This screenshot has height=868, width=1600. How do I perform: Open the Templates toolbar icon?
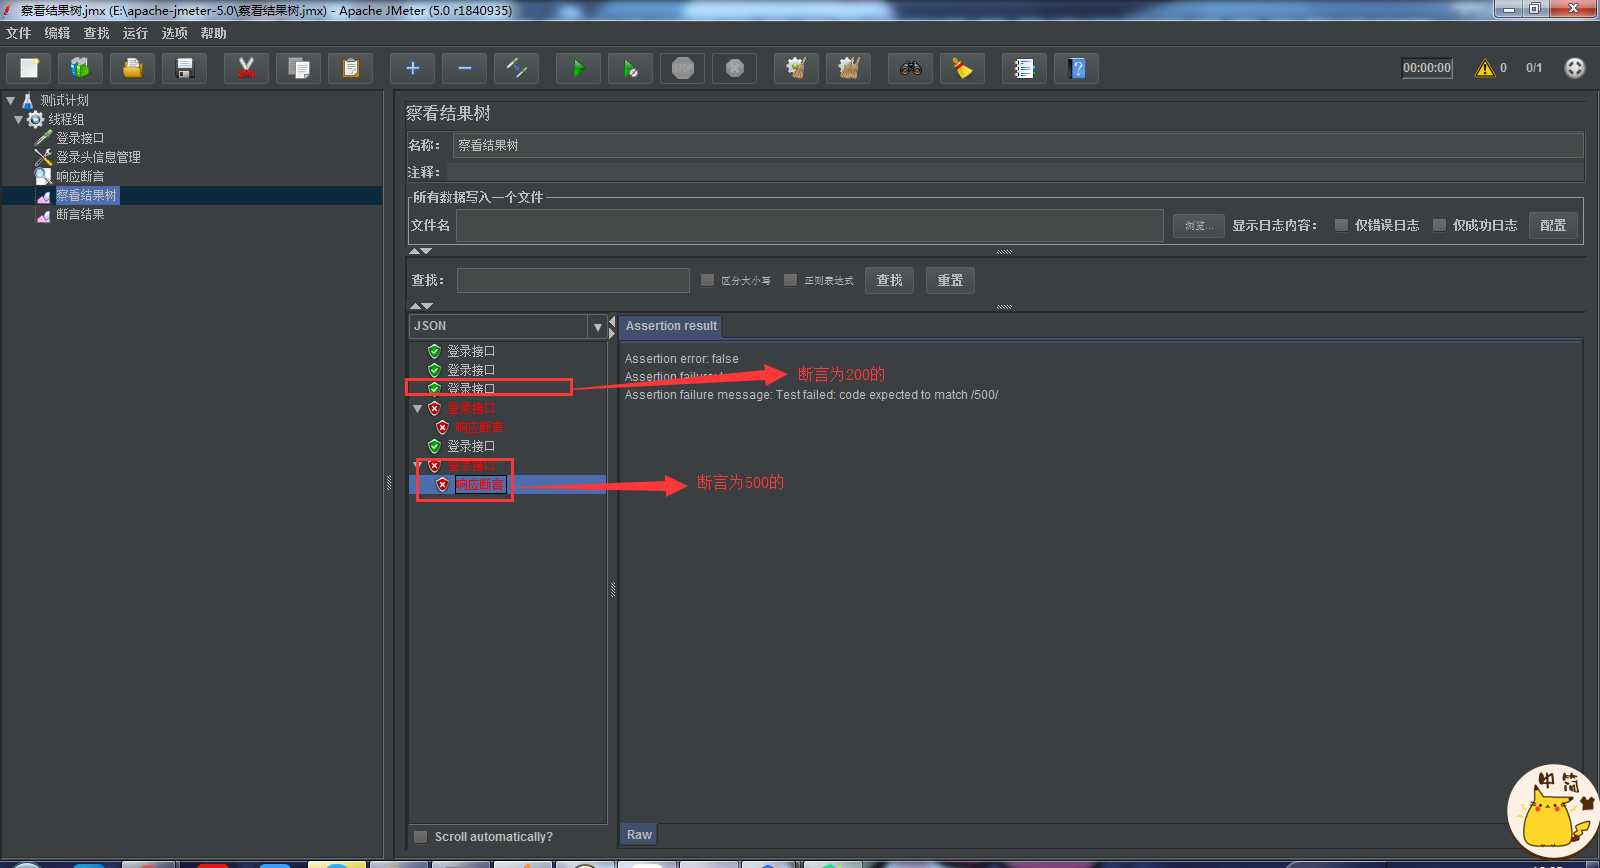(81, 68)
